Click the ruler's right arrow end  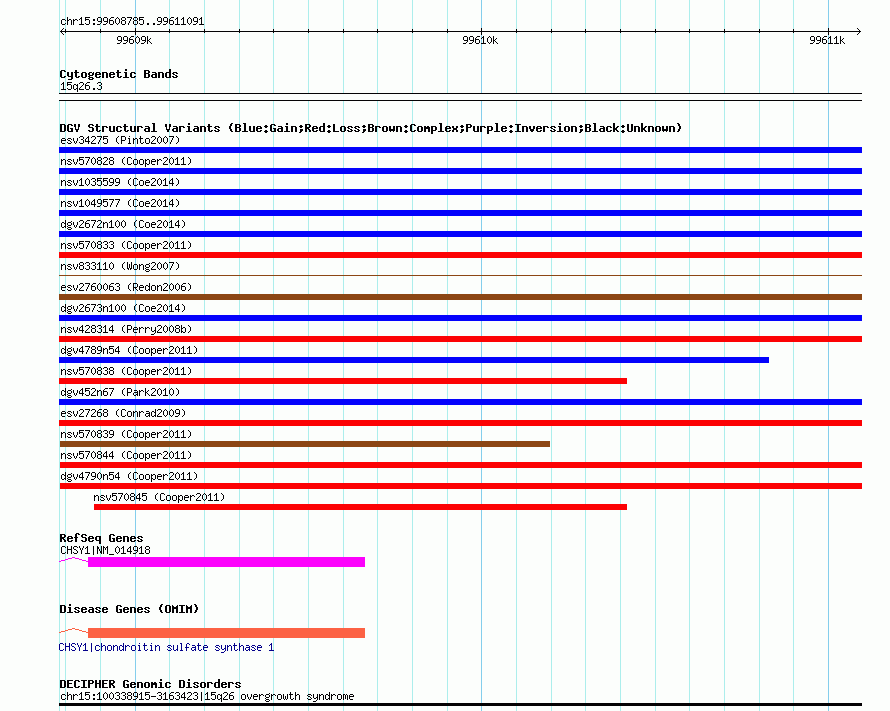[x=859, y=31]
